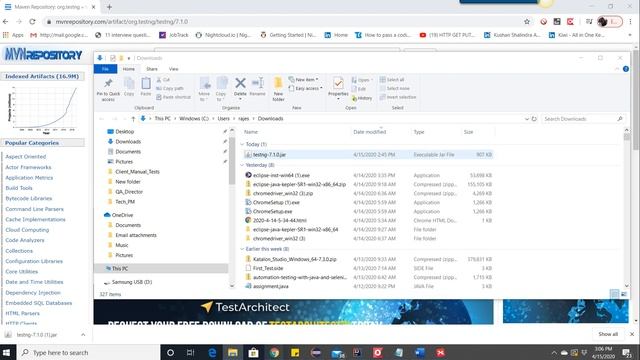Click Pin to Quick access icon
This screenshot has height=360, width=640.
click(108, 84)
